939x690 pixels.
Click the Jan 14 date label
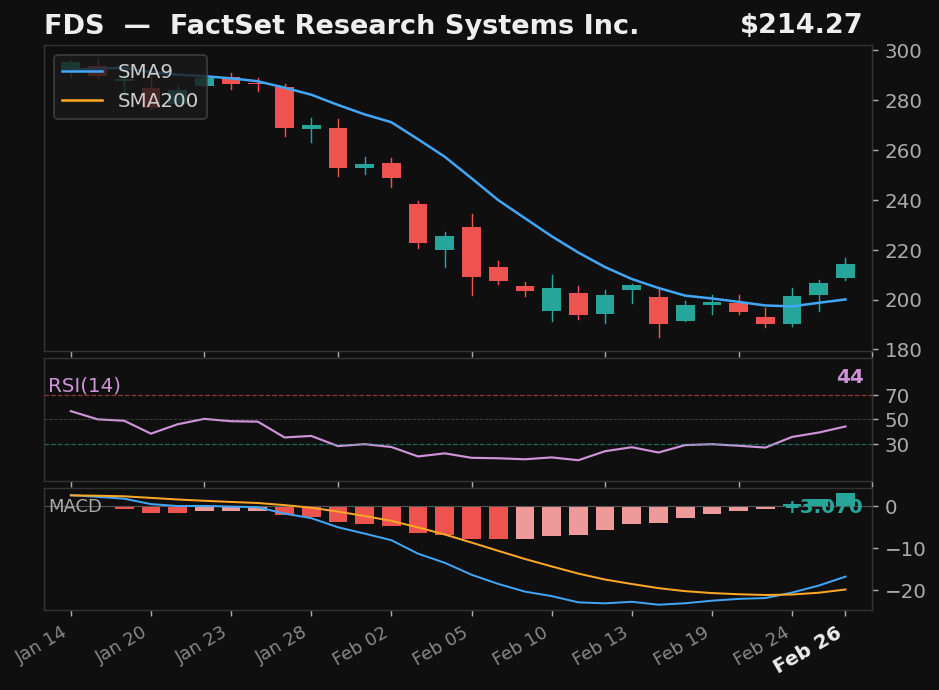click(x=41, y=644)
